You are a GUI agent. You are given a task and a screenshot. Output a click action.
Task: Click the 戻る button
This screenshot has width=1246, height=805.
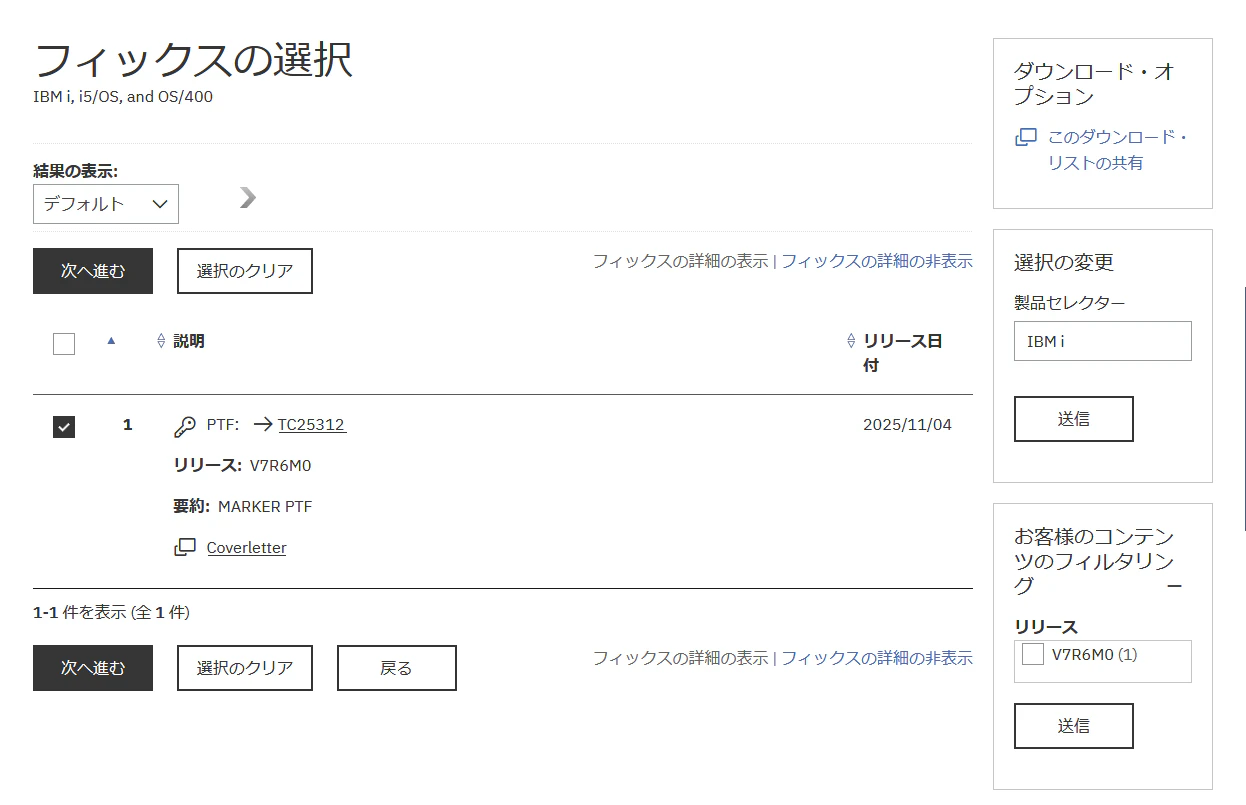(397, 668)
